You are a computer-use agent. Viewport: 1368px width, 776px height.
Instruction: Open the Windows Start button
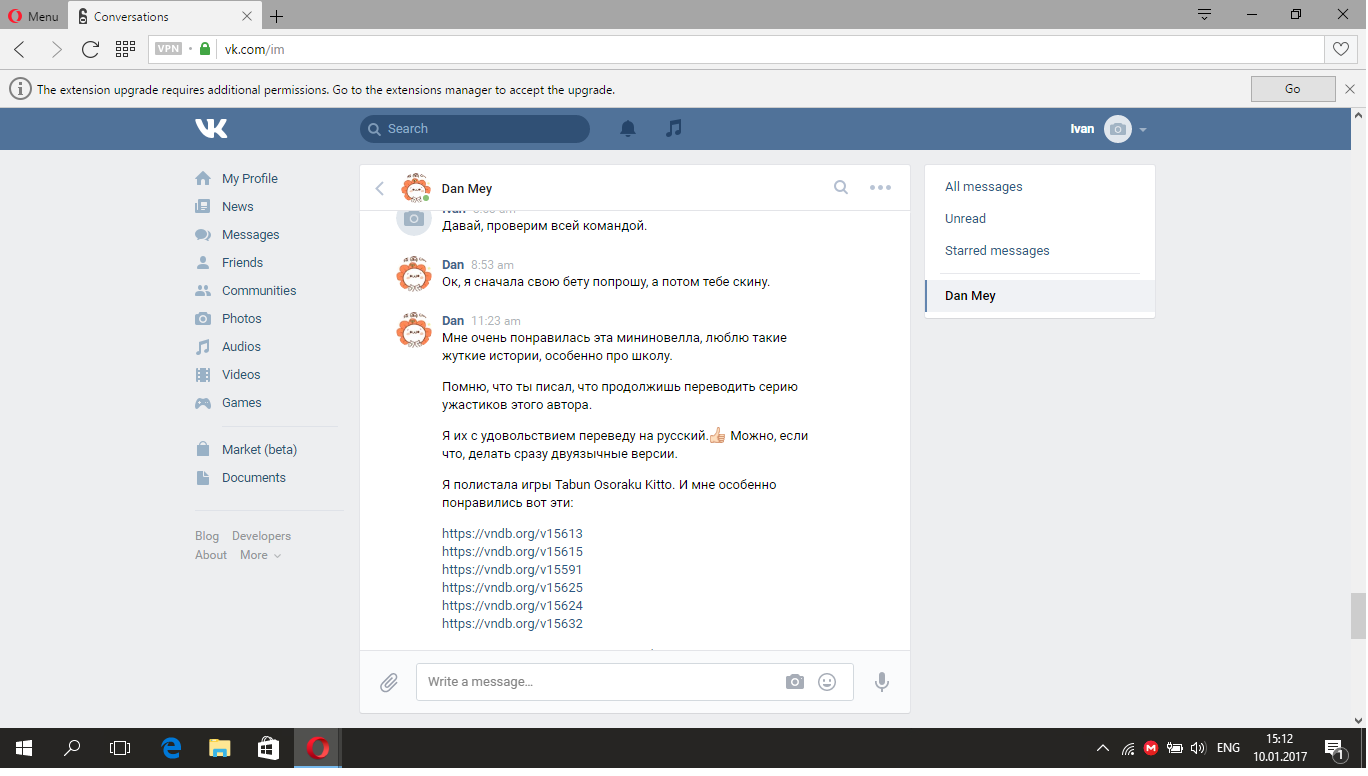point(24,747)
